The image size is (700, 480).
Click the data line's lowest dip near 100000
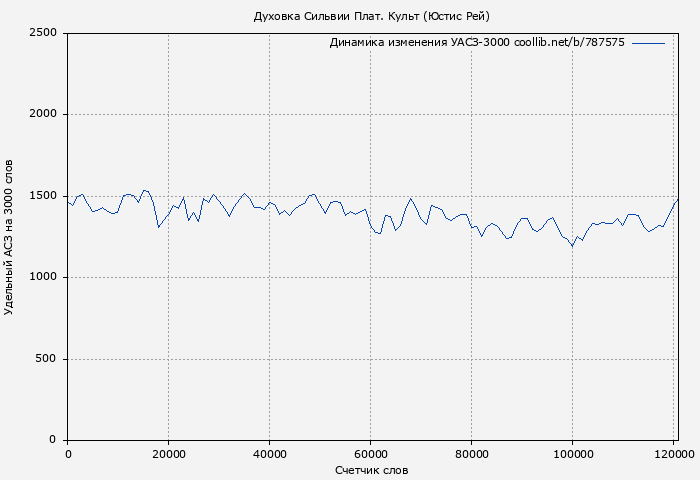(x=572, y=245)
